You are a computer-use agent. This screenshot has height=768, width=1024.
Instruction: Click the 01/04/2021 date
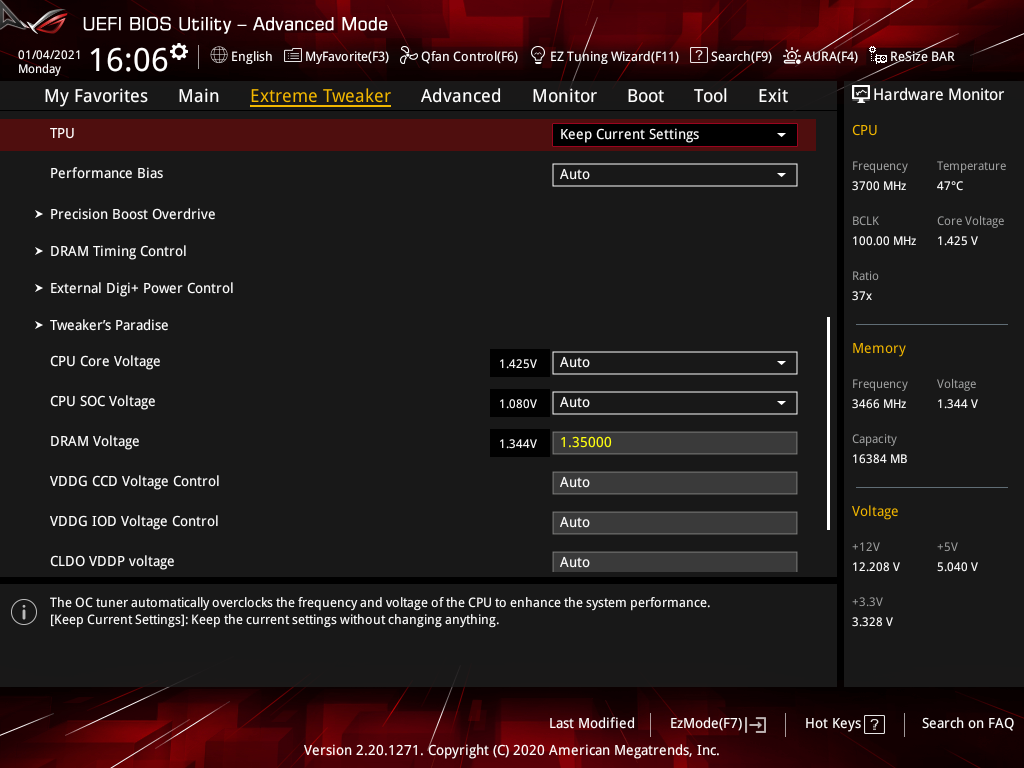[x=49, y=55]
